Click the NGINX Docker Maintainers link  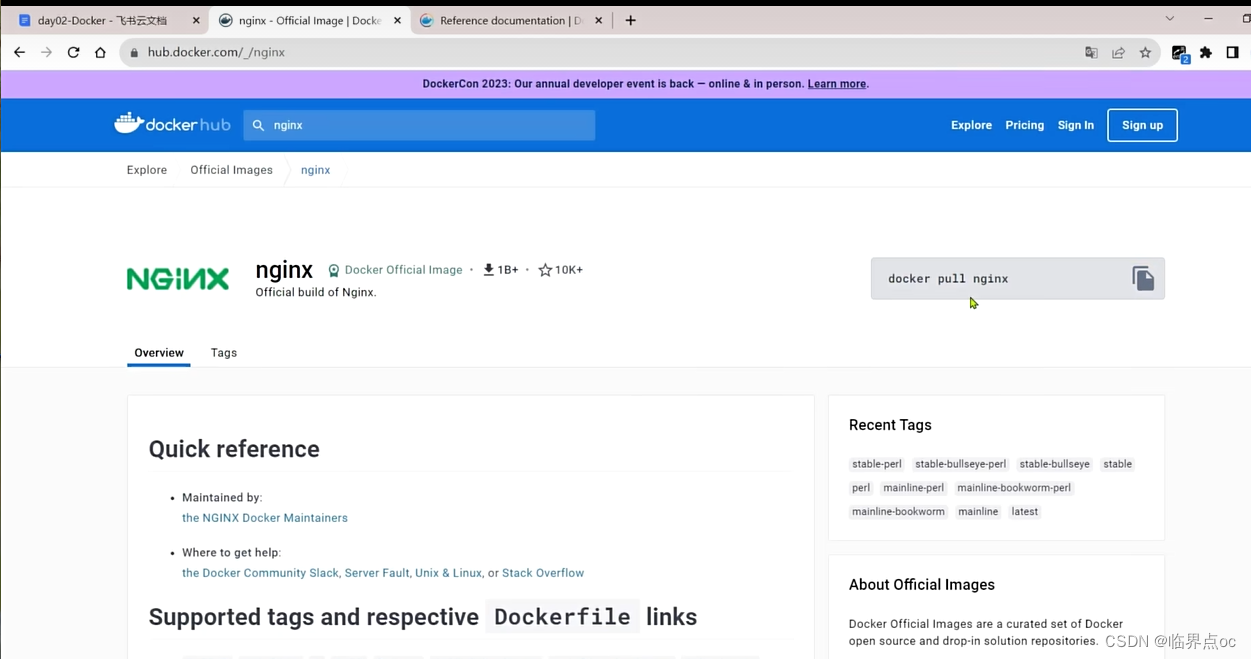[265, 517]
